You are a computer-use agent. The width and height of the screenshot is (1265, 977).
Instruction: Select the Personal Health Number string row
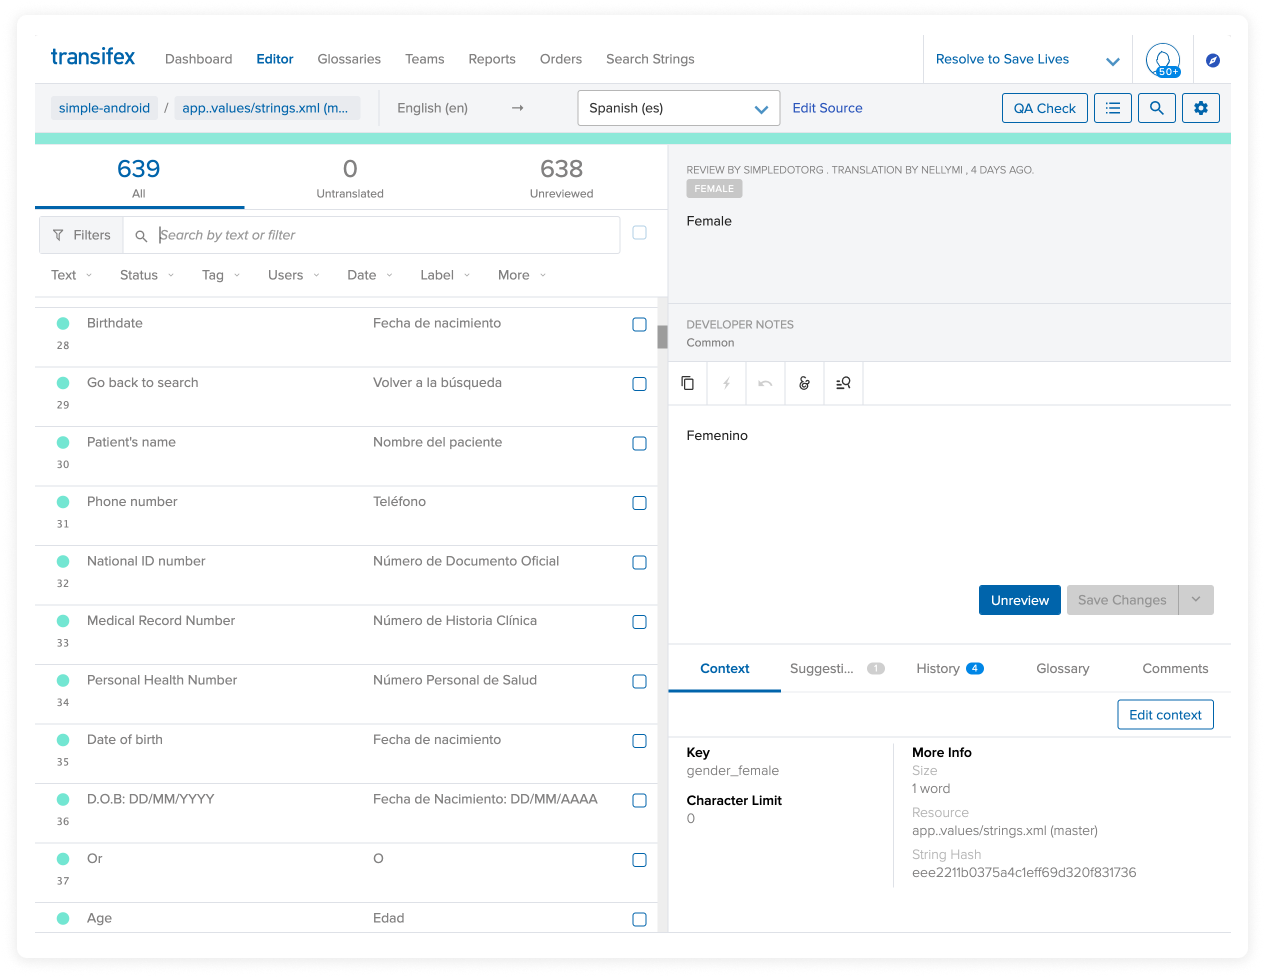click(346, 694)
